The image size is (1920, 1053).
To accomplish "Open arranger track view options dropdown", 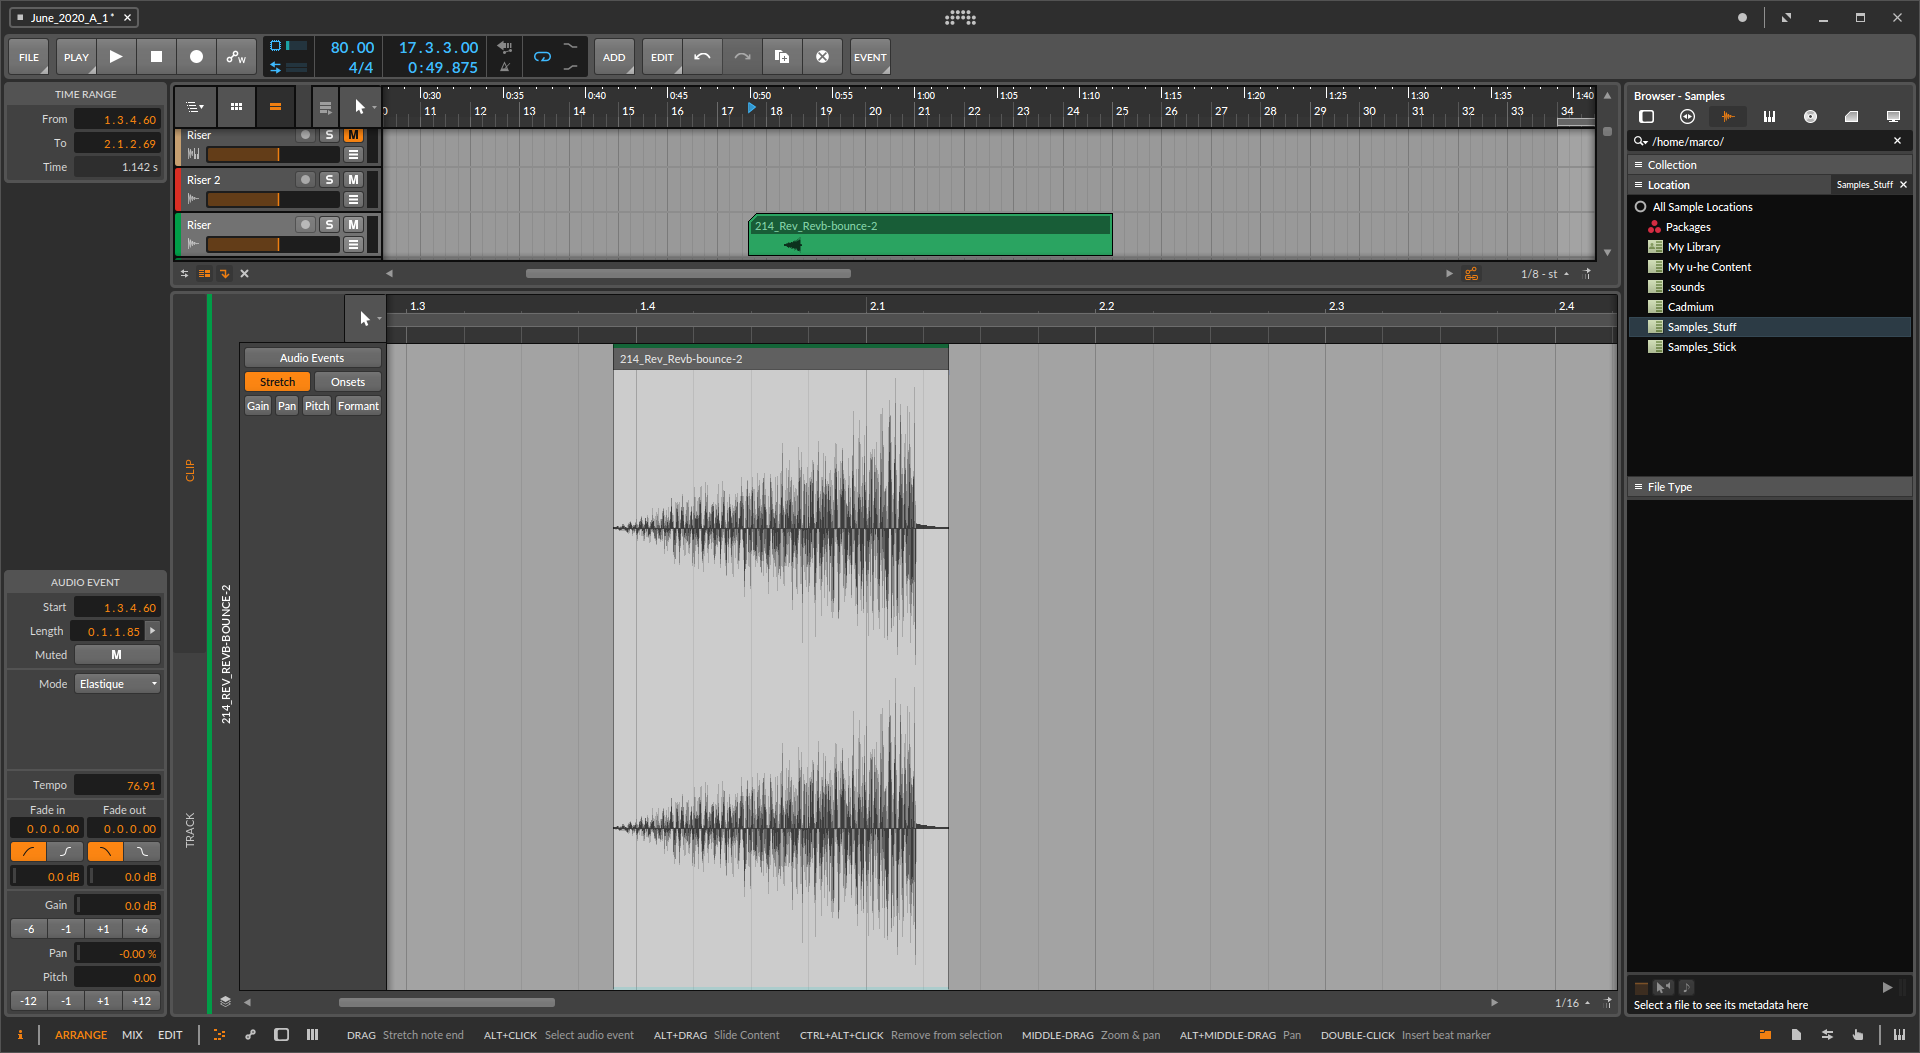I will [195, 106].
